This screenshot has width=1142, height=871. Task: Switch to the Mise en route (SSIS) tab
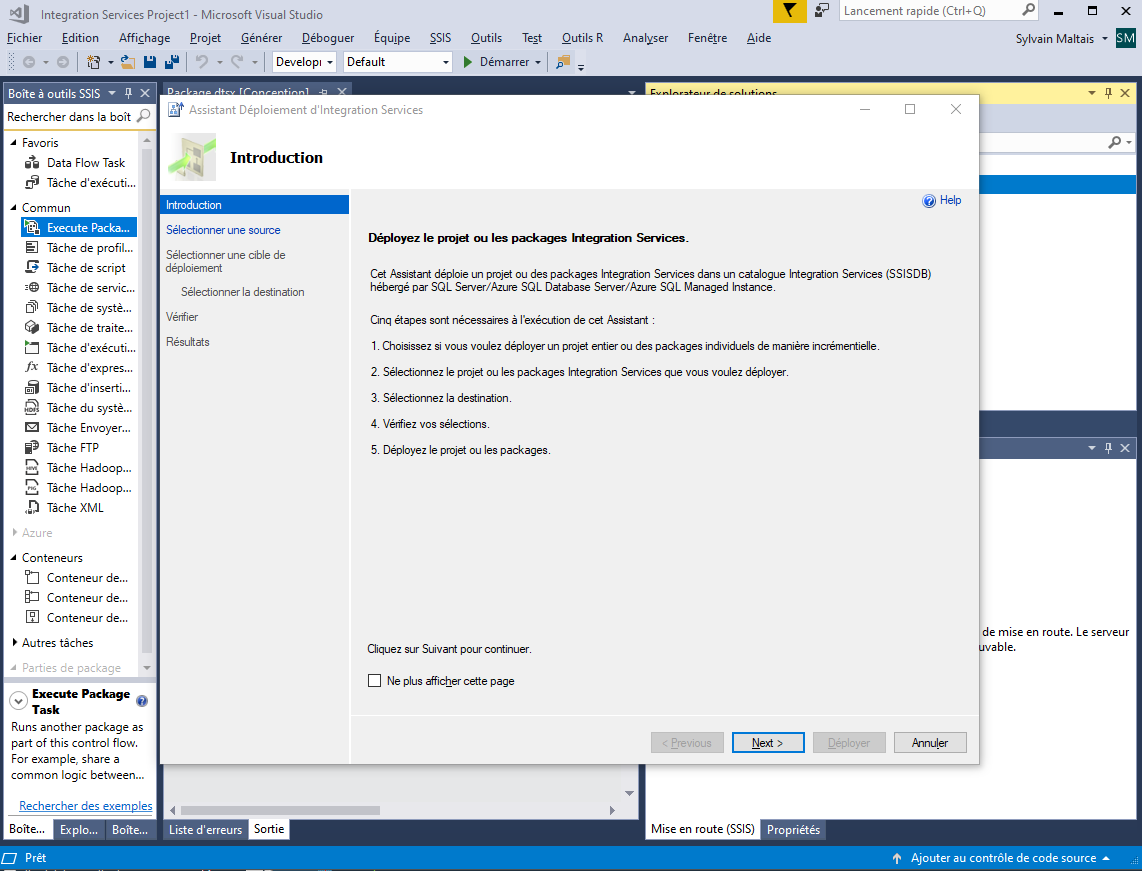[x=703, y=829]
